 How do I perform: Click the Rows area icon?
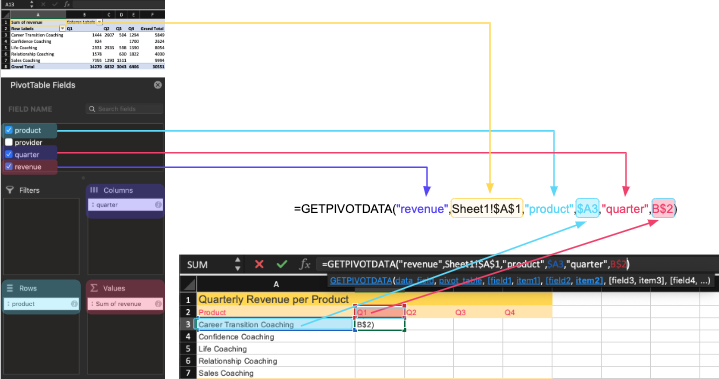[x=10, y=288]
